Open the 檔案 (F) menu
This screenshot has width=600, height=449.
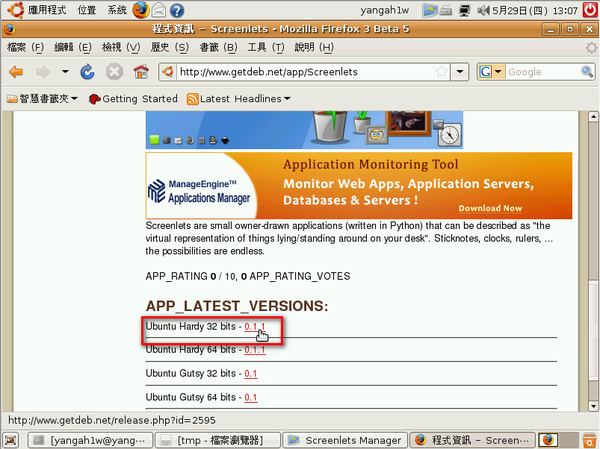click(x=25, y=47)
